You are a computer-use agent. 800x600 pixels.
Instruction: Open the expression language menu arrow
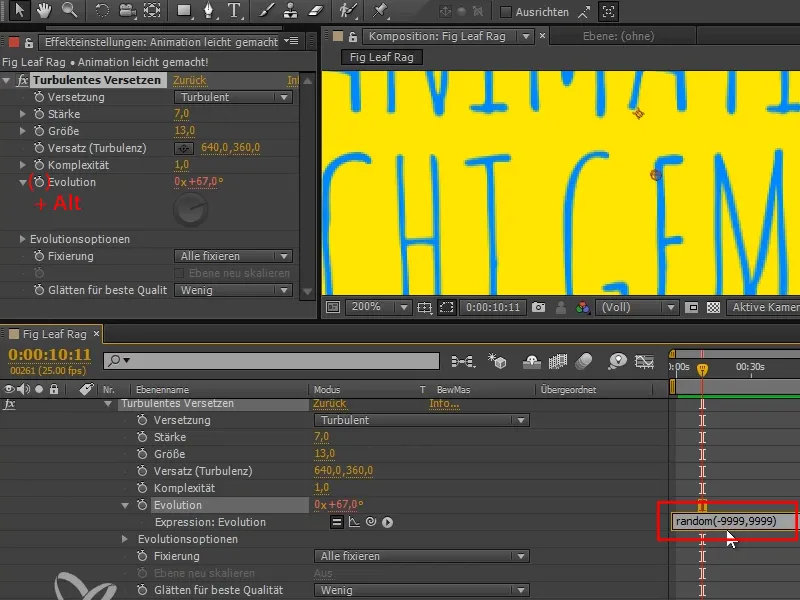(x=387, y=522)
